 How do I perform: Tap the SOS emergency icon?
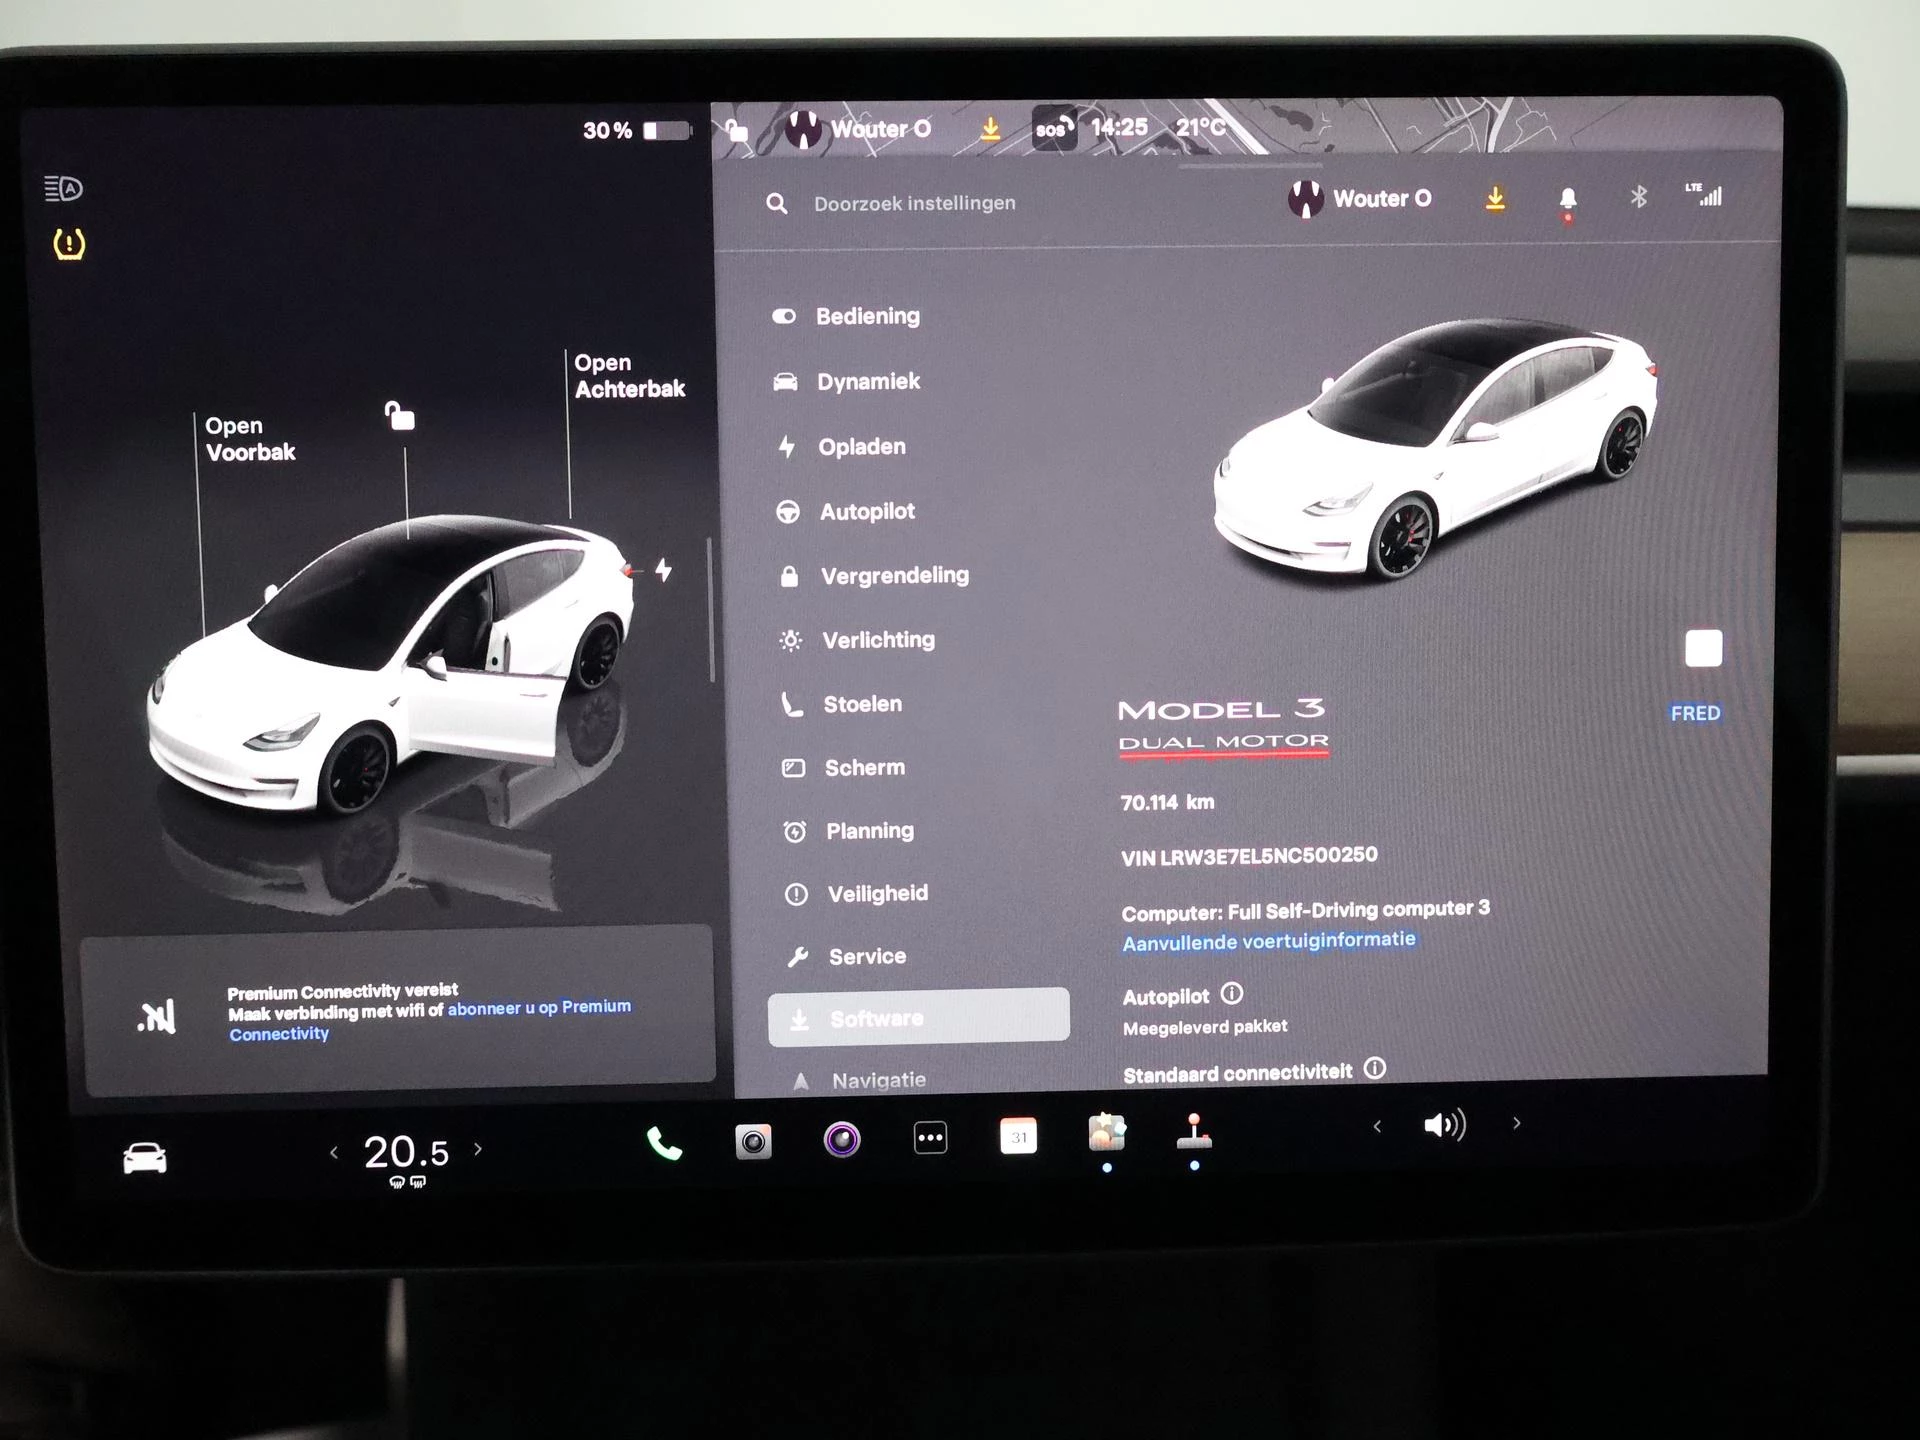pyautogui.click(x=1054, y=128)
